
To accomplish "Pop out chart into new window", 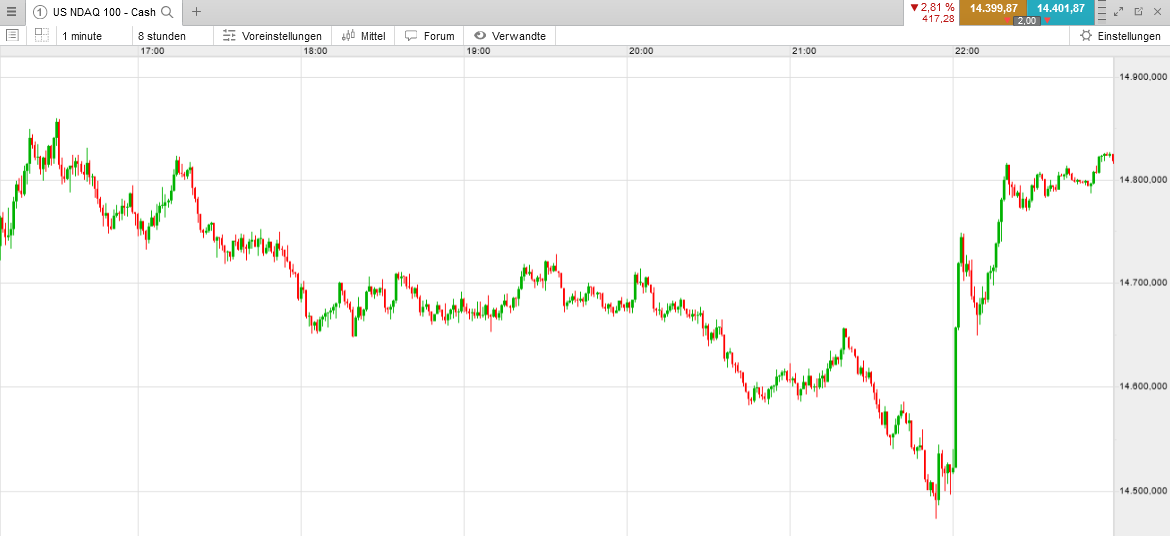I will pos(1139,11).
